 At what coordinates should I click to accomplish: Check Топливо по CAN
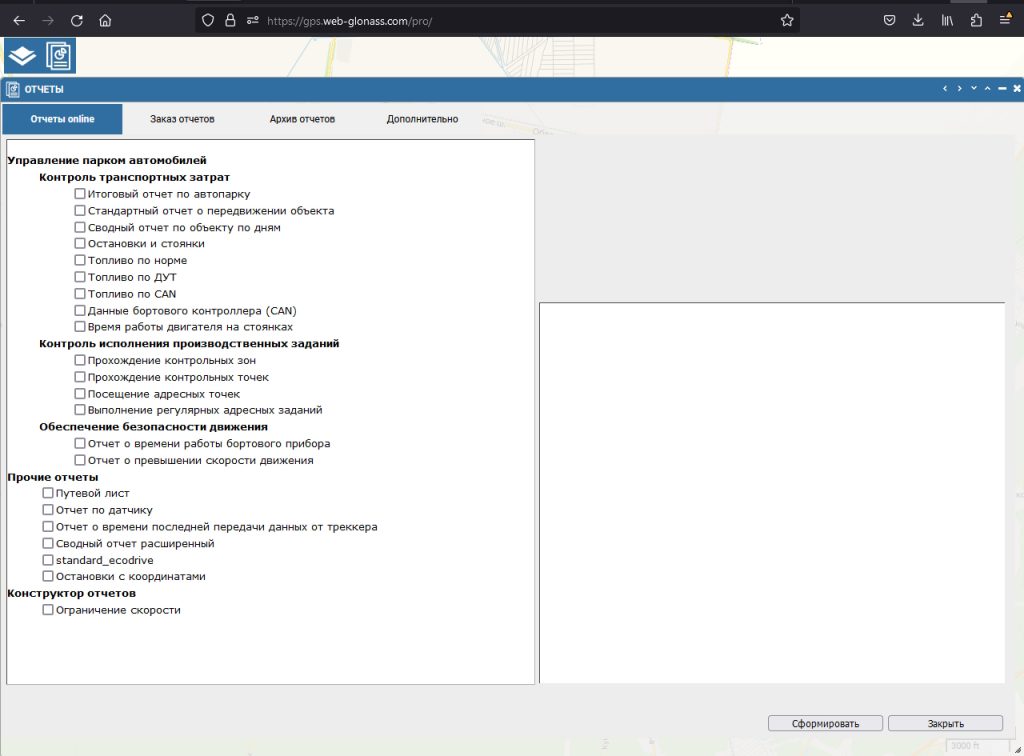[x=80, y=294]
